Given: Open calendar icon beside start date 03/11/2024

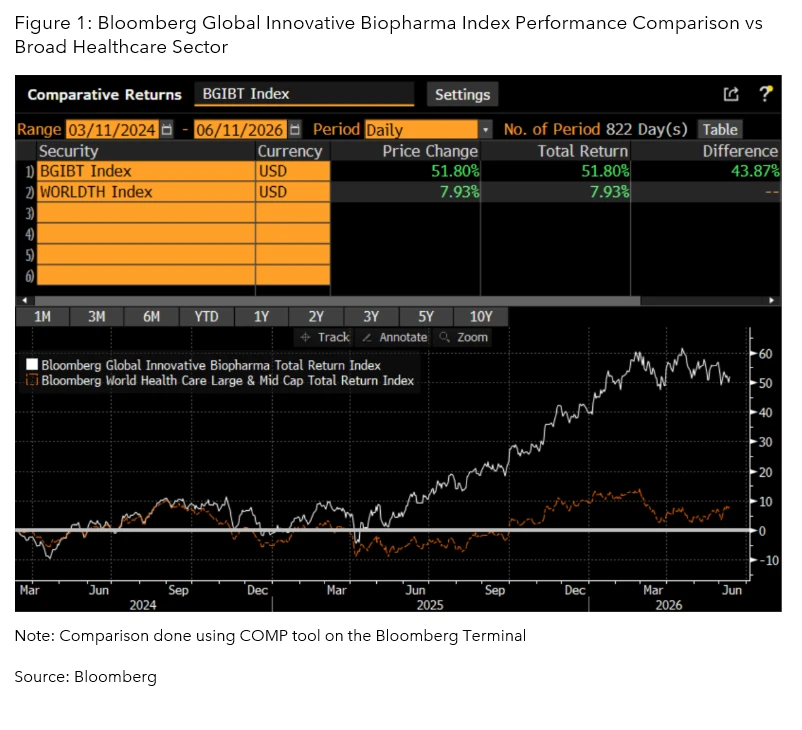Looking at the screenshot, I should click(x=167, y=129).
